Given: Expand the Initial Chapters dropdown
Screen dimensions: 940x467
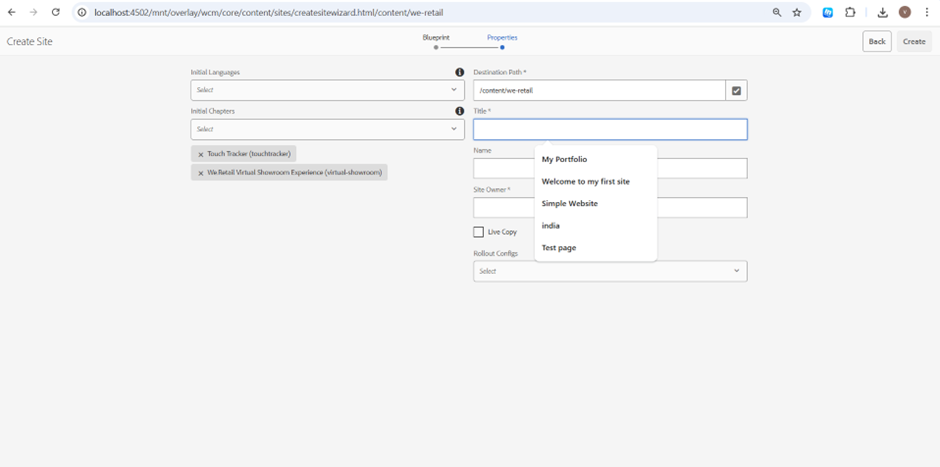Looking at the screenshot, I should 327,129.
